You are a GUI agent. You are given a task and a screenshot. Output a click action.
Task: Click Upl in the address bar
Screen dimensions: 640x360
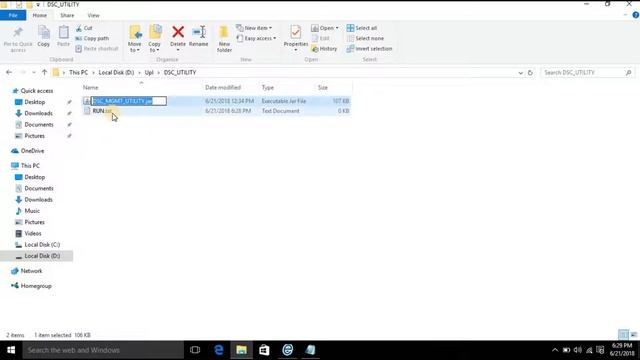(149, 72)
